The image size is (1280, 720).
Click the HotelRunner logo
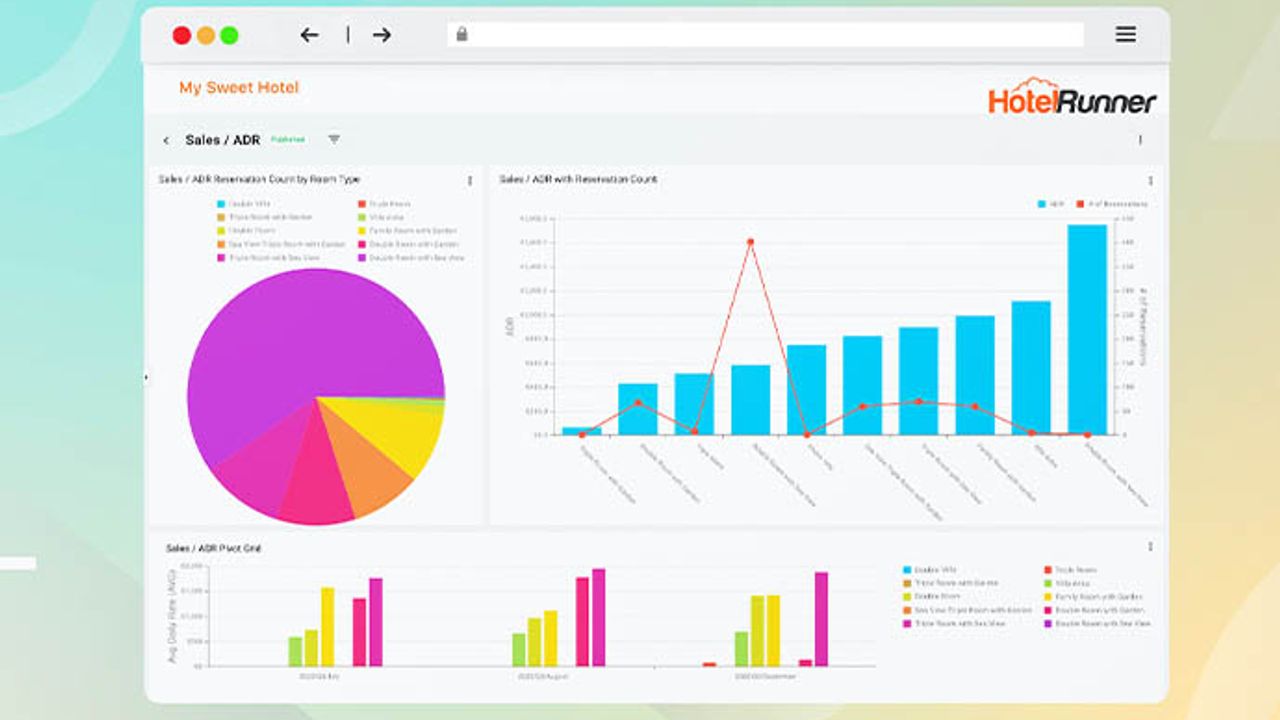[x=1072, y=98]
